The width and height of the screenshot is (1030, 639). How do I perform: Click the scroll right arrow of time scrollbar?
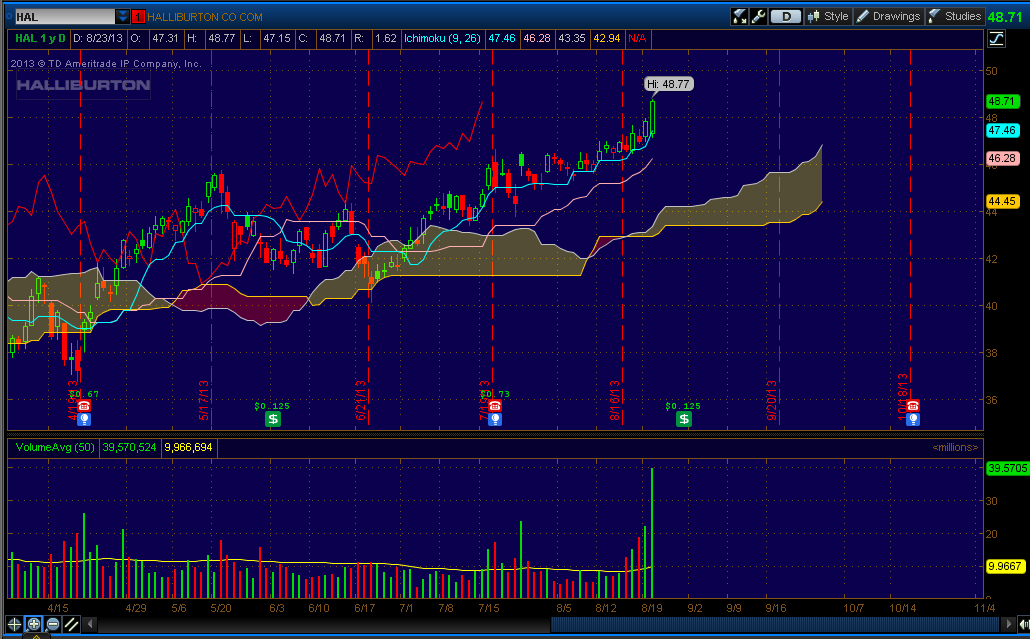pyautogui.click(x=1008, y=624)
